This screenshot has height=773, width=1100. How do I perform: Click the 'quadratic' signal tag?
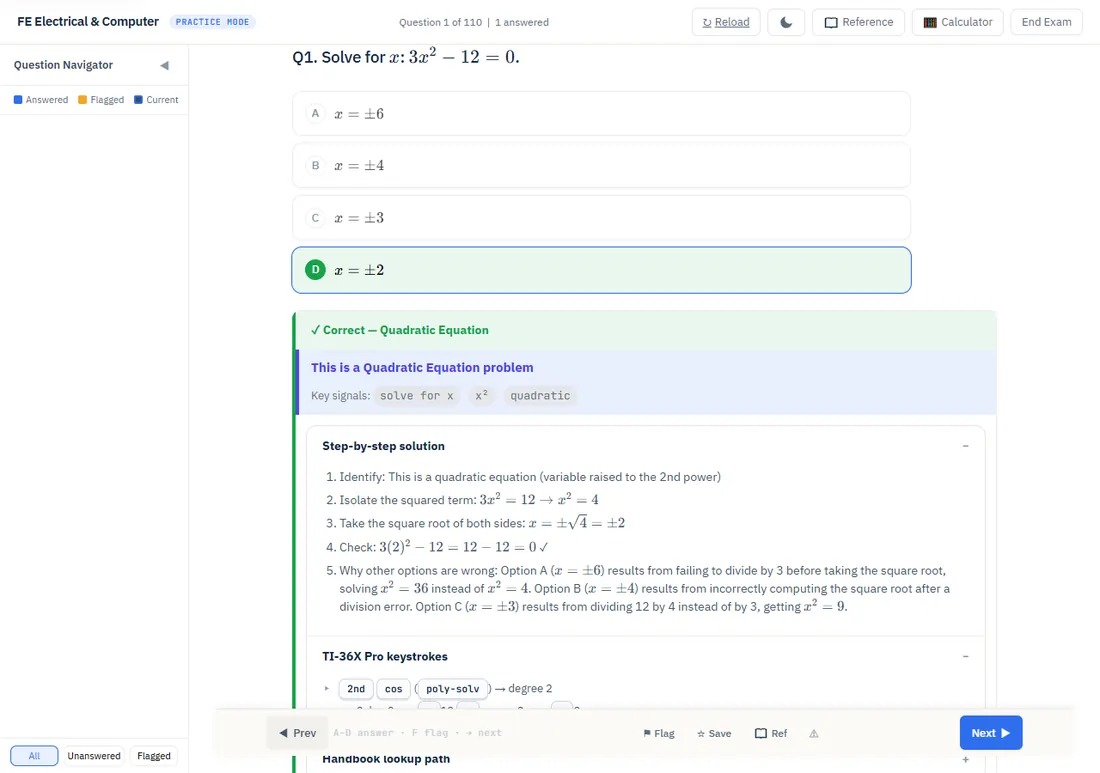(540, 396)
